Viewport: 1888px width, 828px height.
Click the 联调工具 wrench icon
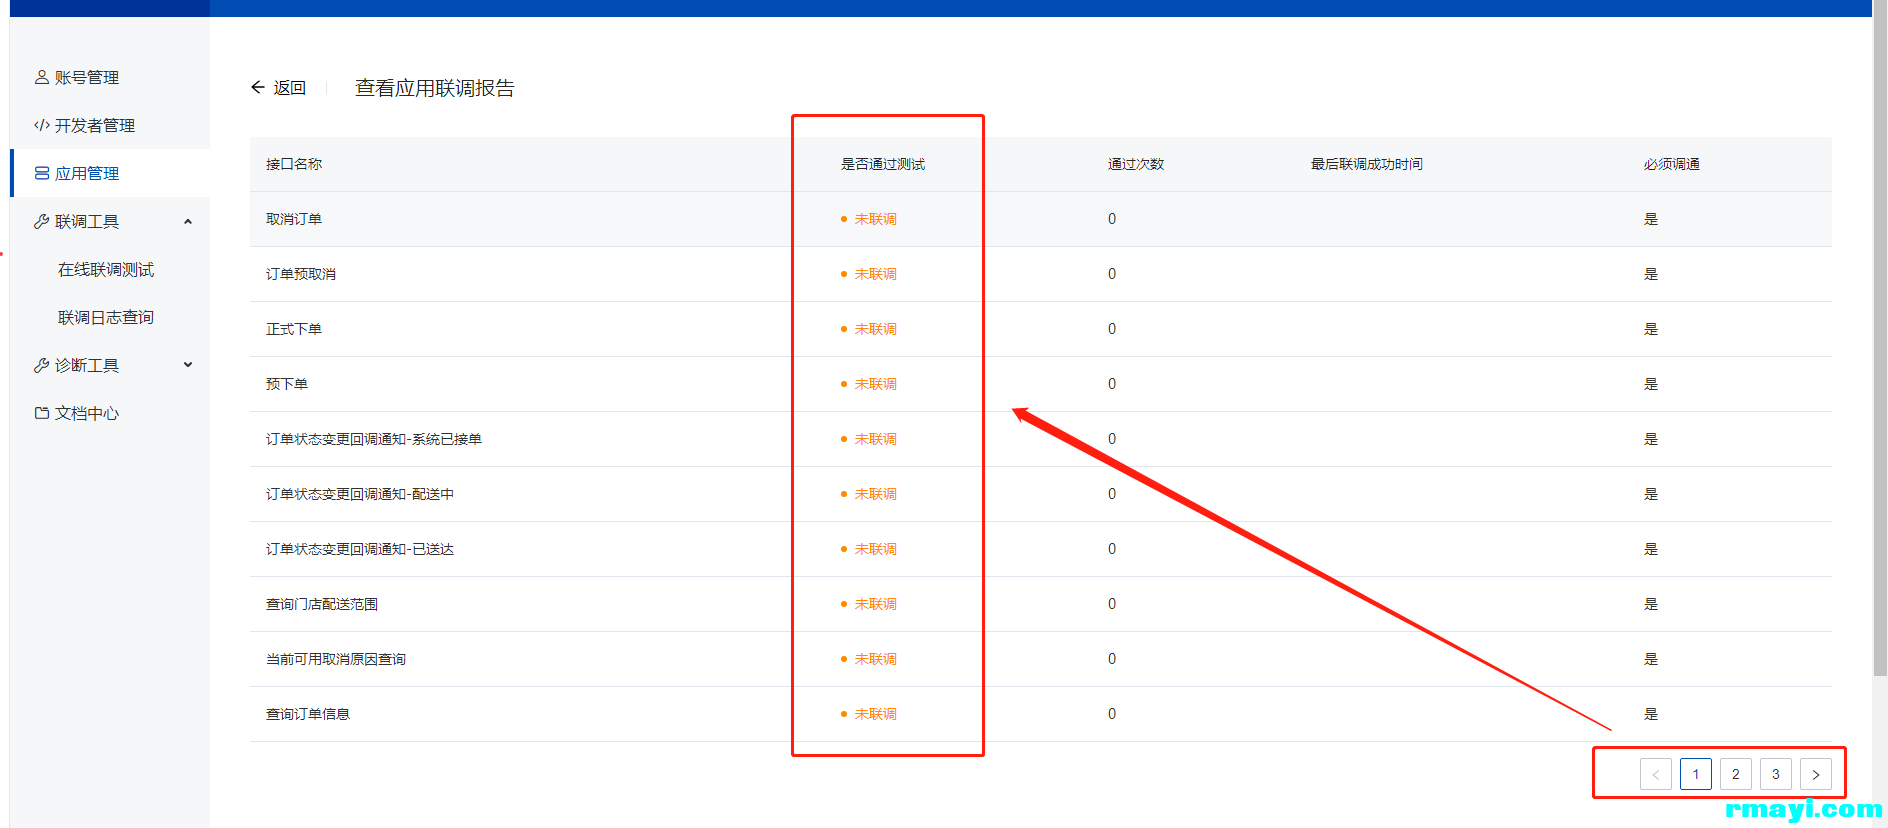point(41,221)
